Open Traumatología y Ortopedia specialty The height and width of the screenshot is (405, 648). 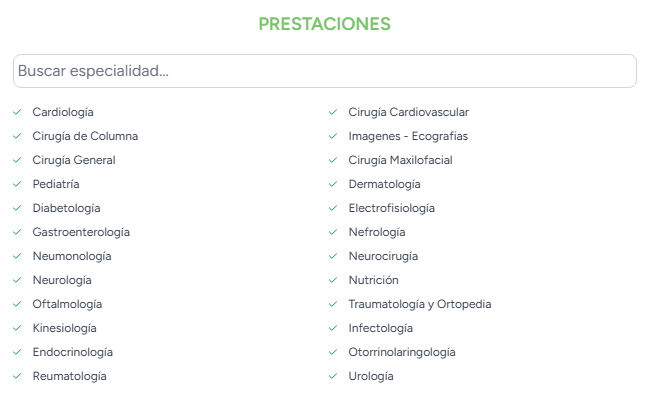(x=420, y=304)
